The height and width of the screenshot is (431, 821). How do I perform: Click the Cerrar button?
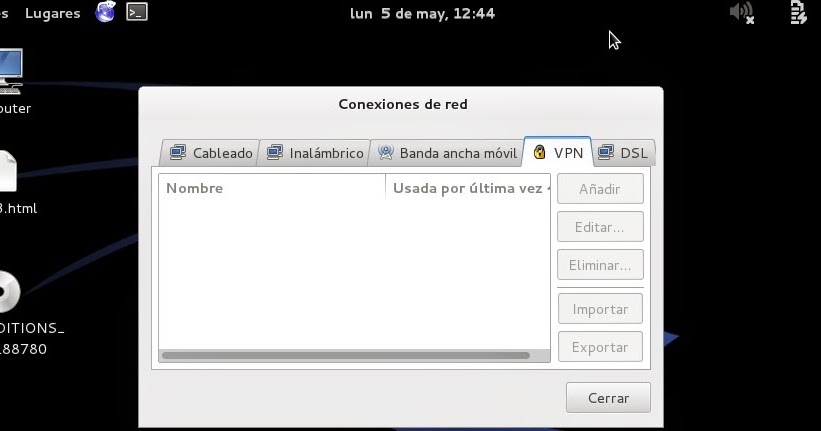(608, 398)
